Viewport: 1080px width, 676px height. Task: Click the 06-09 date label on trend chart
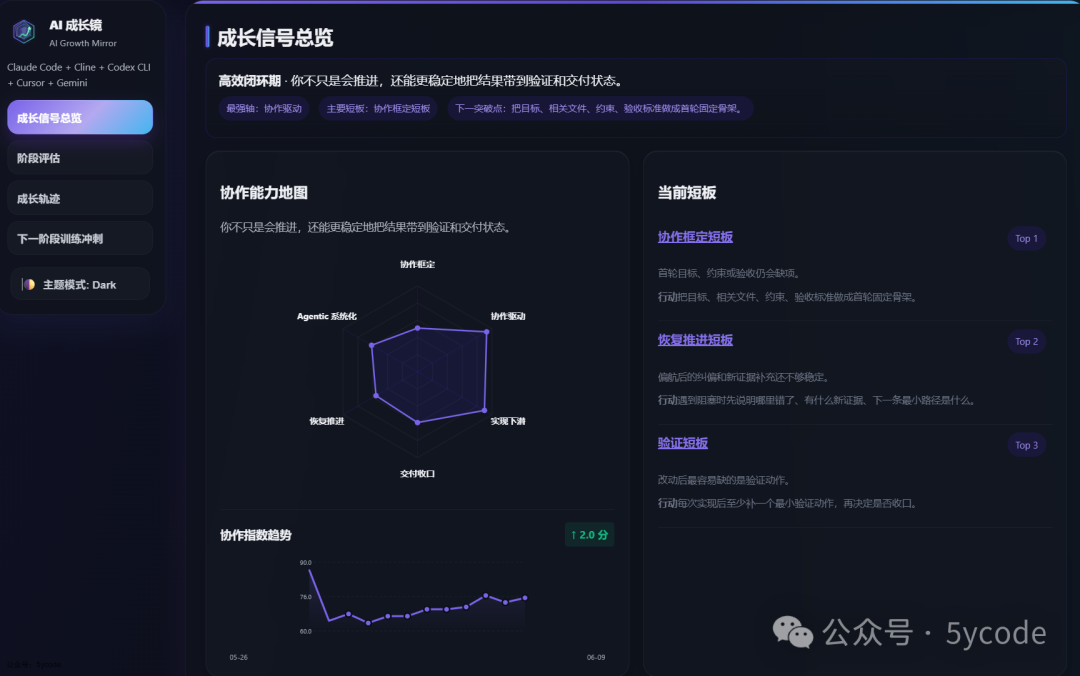click(596, 657)
